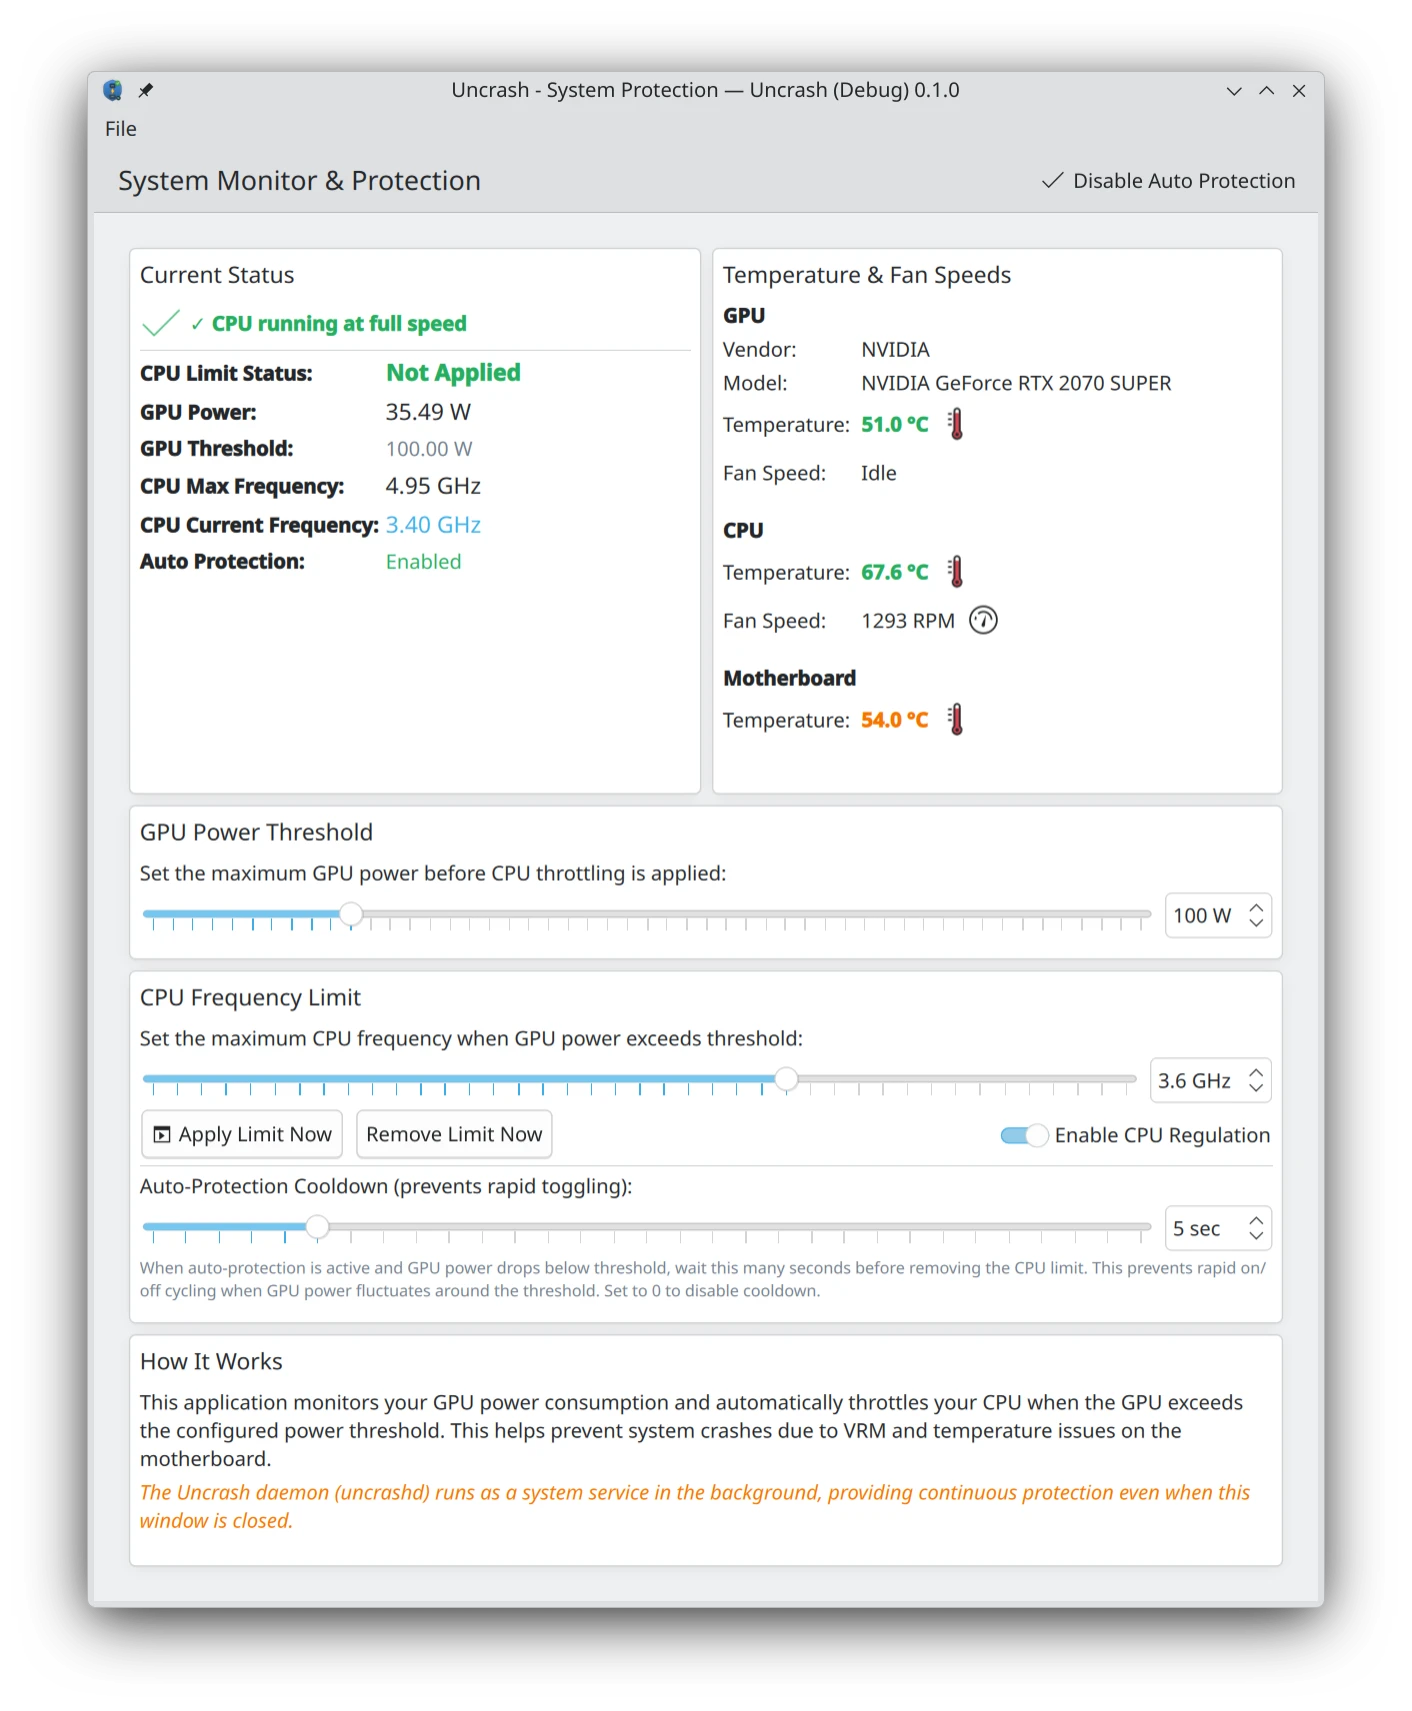
Task: Click the Auto-Protection Cooldown slider handle
Action: point(317,1227)
